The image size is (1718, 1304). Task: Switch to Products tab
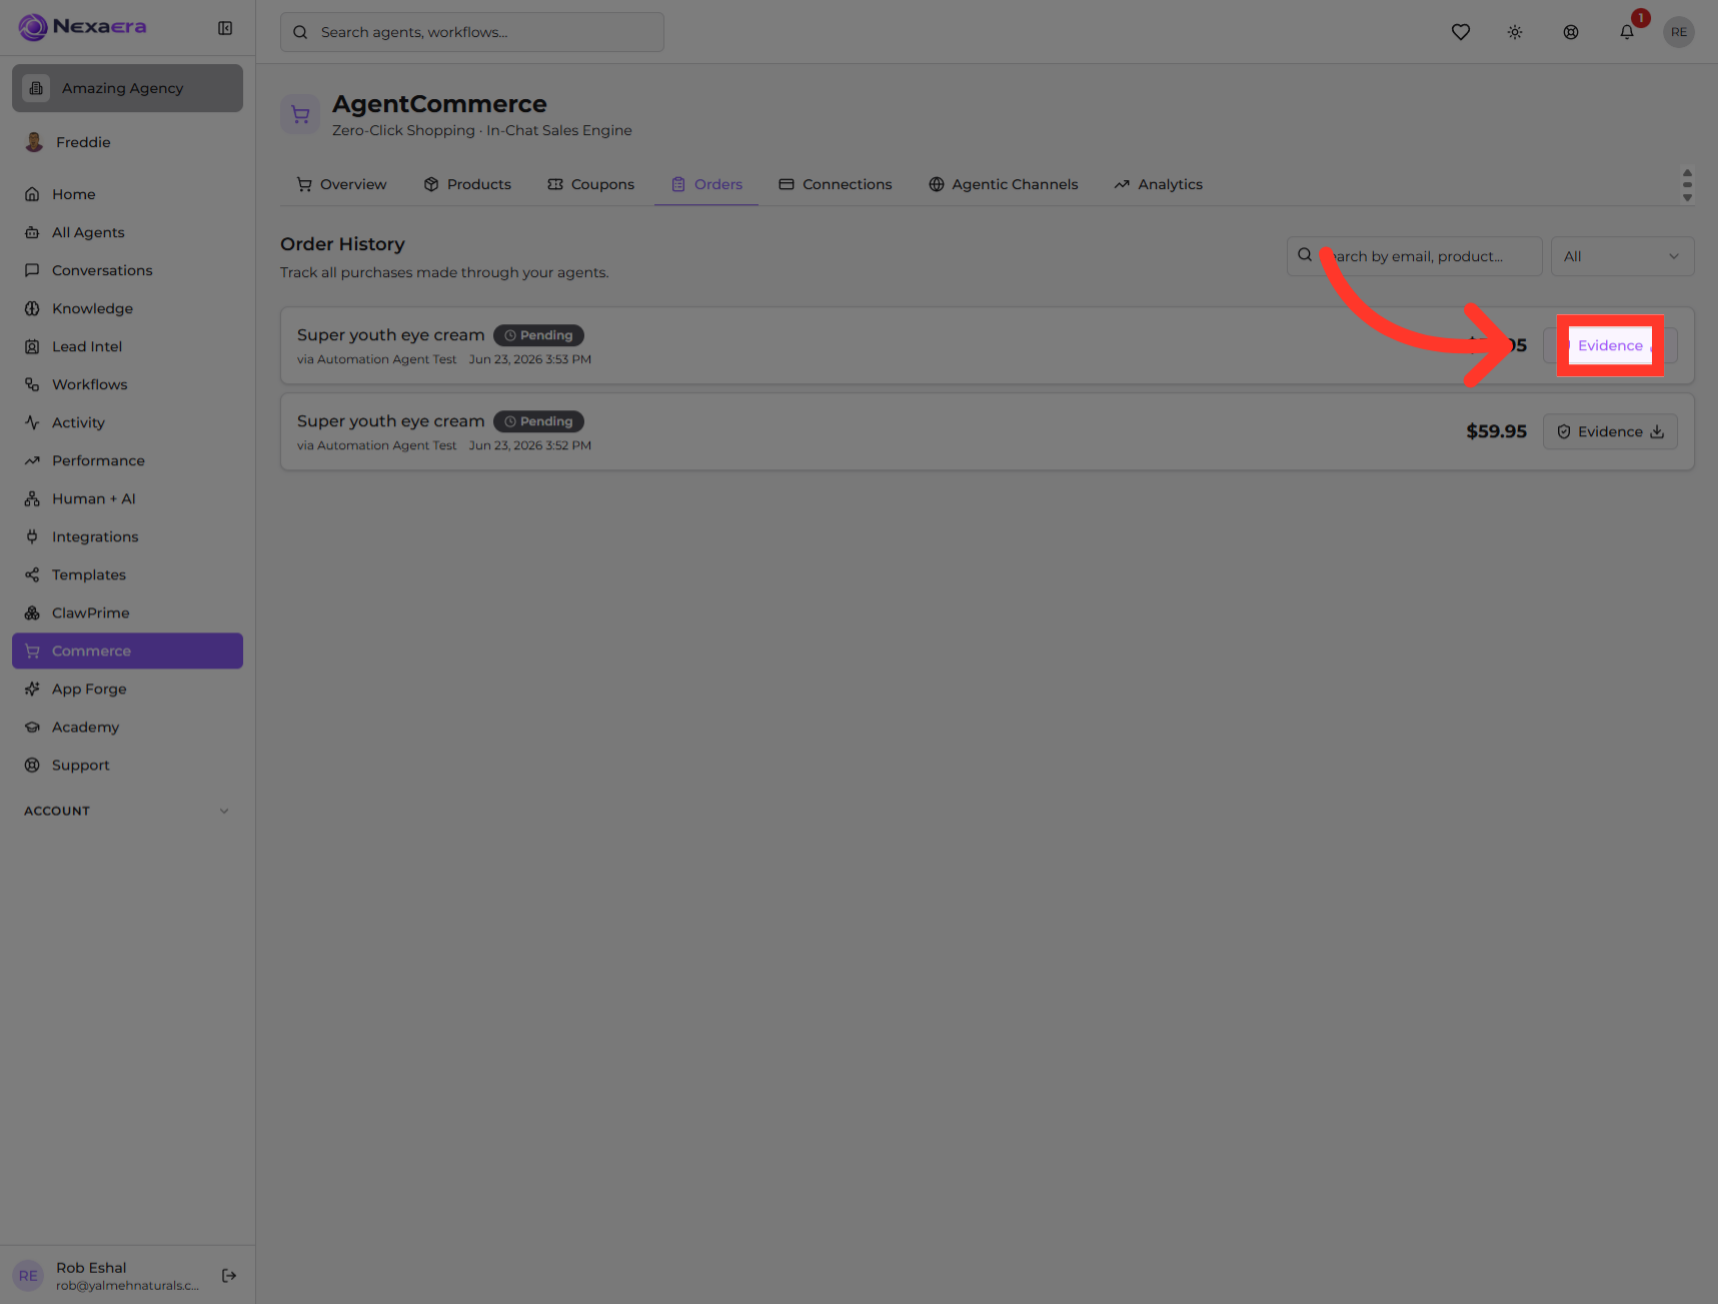(467, 184)
